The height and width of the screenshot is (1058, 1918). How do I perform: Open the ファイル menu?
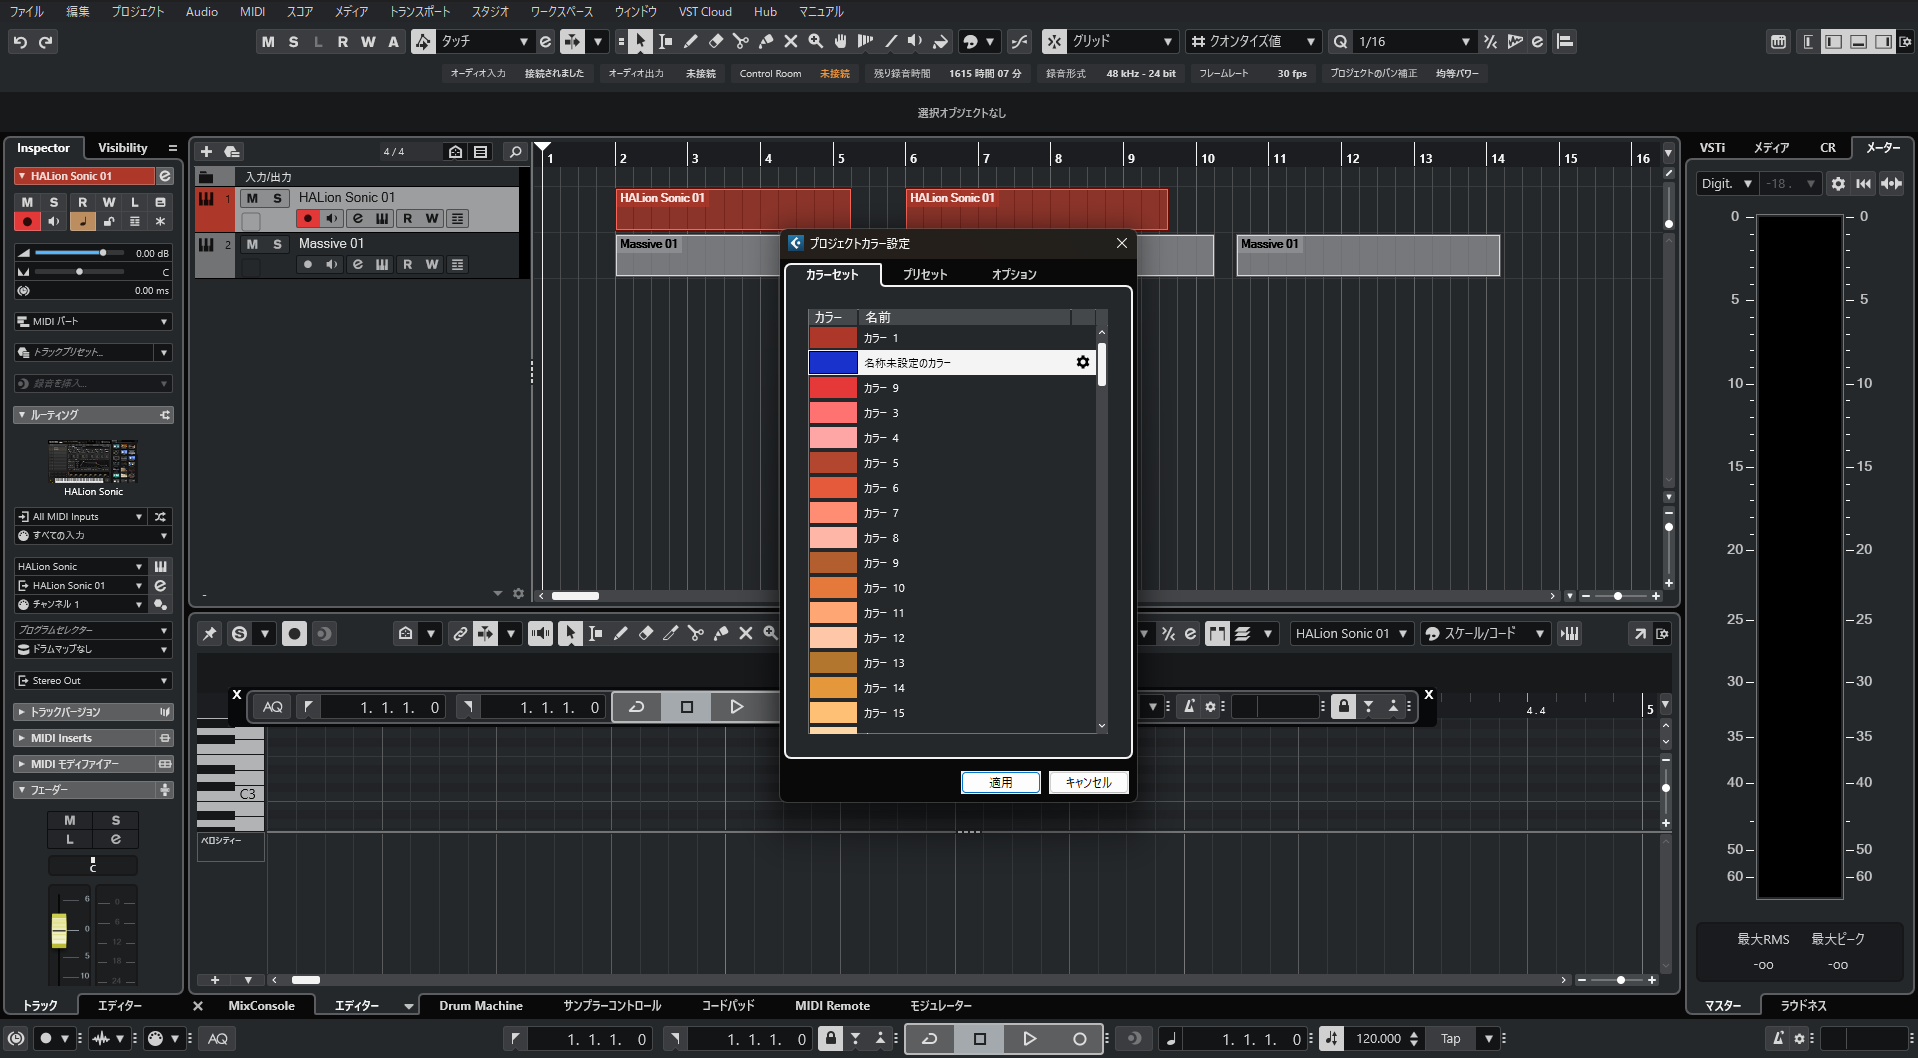tap(27, 12)
